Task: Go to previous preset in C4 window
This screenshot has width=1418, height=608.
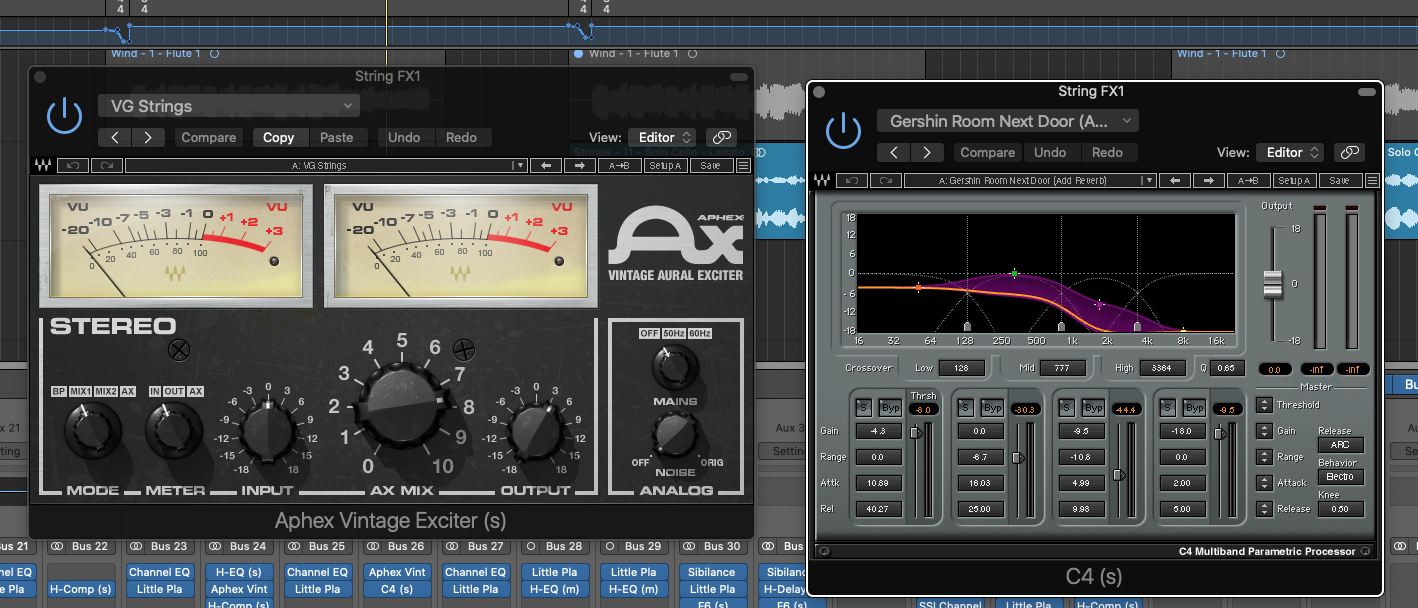Action: (894, 152)
